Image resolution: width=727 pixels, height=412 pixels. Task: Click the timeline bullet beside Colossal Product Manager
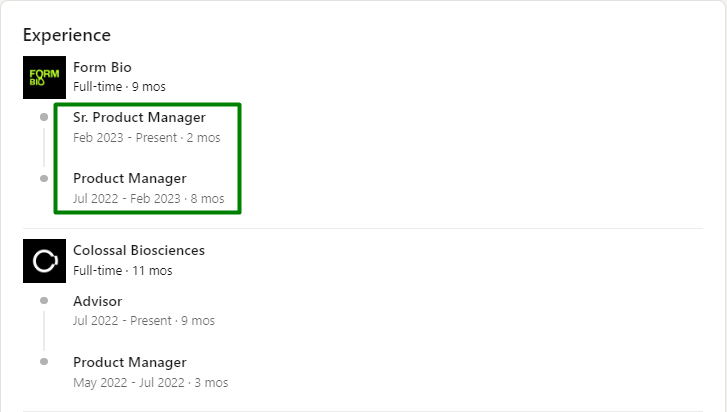(x=44, y=362)
